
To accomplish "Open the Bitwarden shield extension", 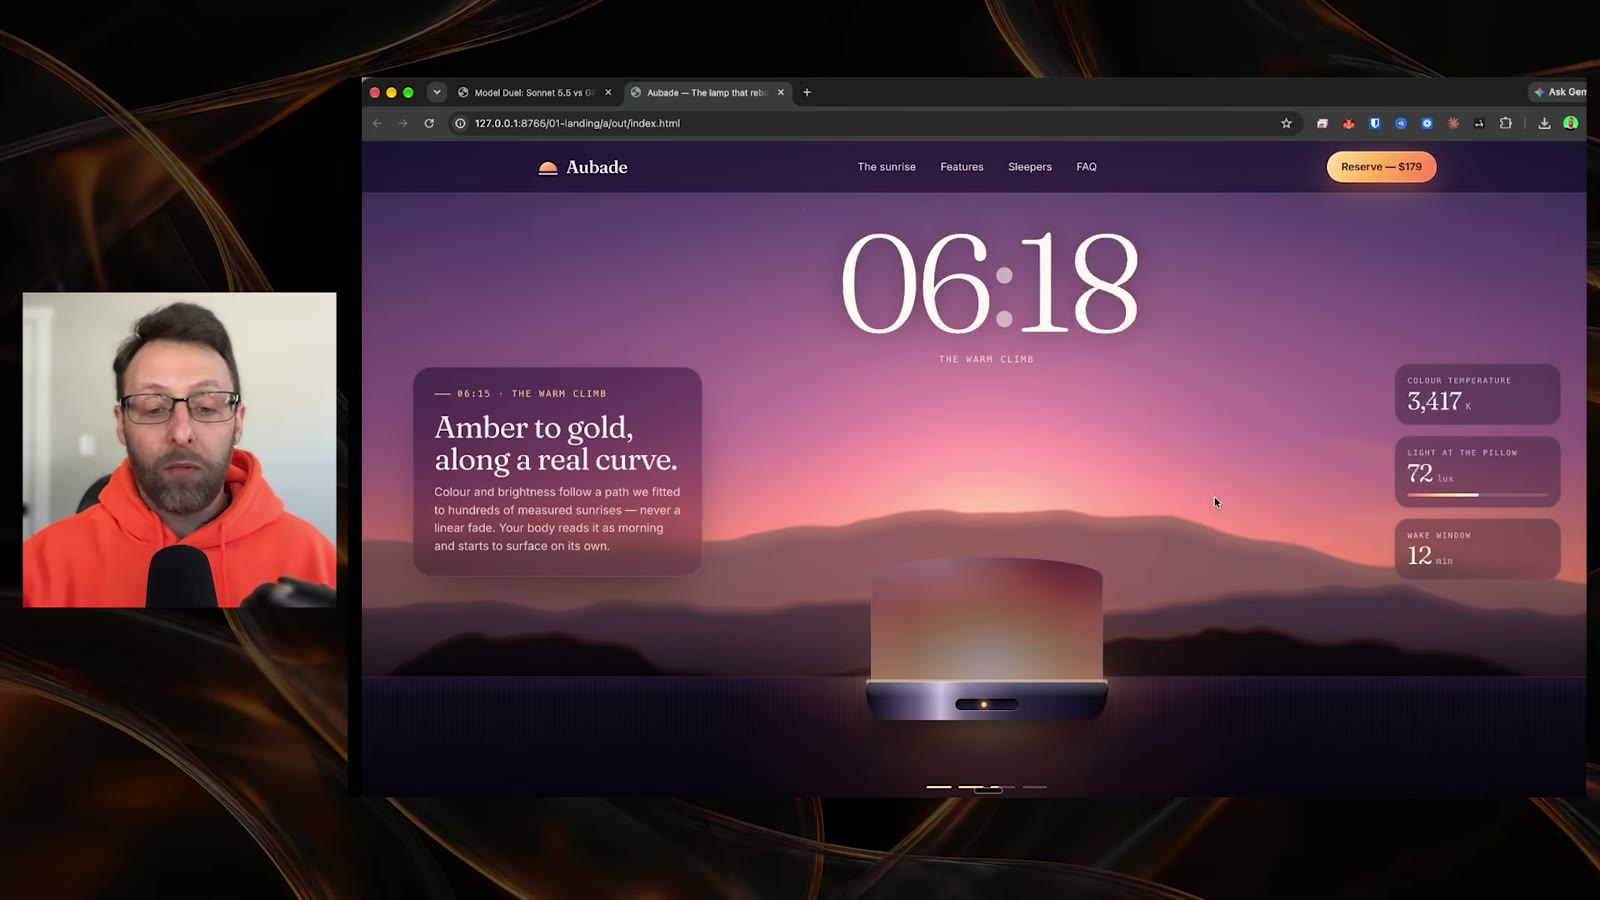I will pyautogui.click(x=1375, y=123).
